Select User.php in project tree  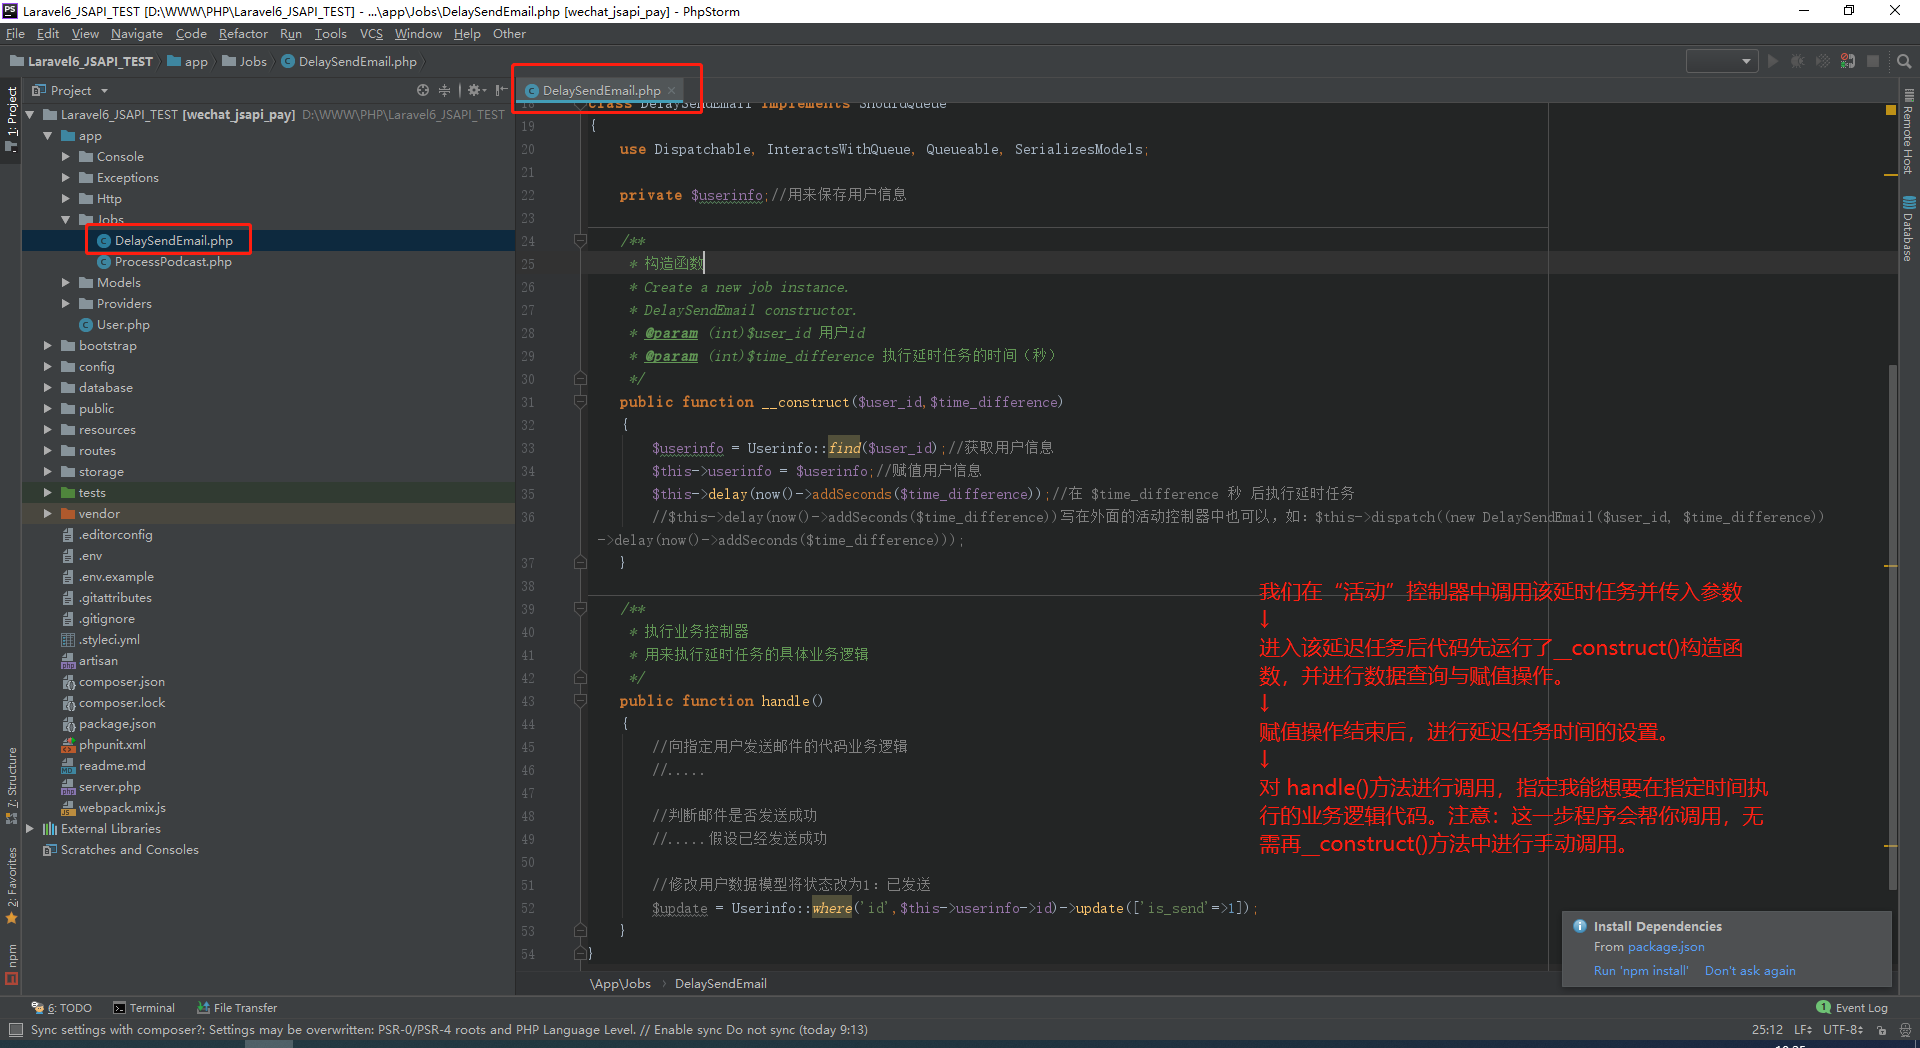(124, 325)
